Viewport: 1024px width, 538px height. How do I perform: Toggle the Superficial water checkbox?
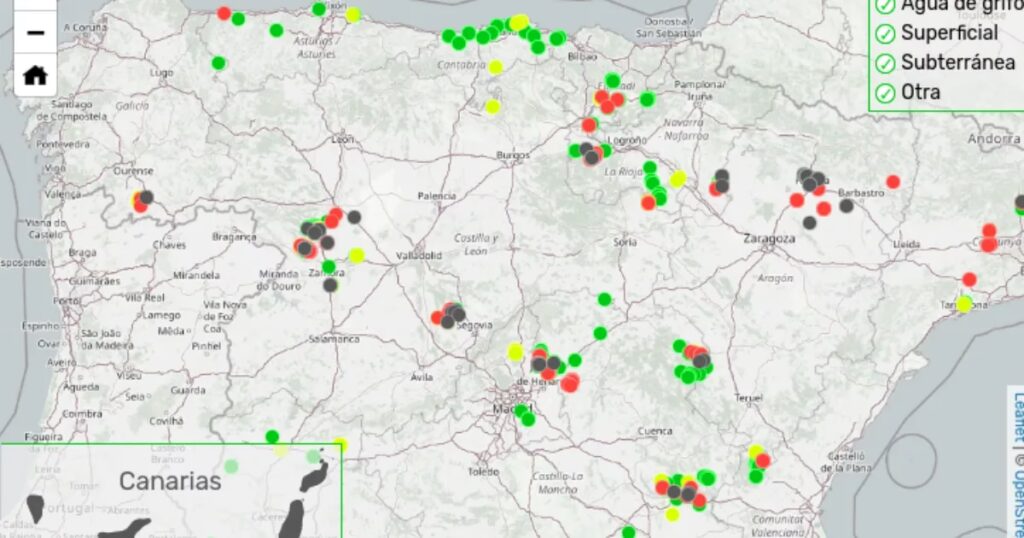(885, 33)
